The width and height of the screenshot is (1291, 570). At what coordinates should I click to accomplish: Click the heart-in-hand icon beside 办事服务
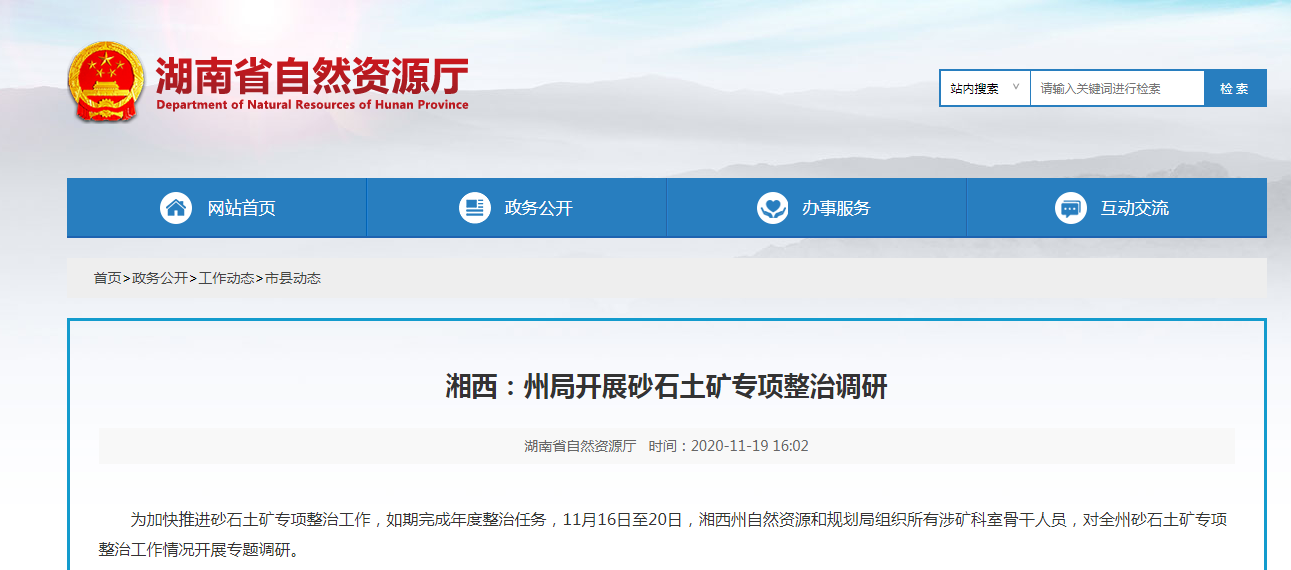pos(773,208)
